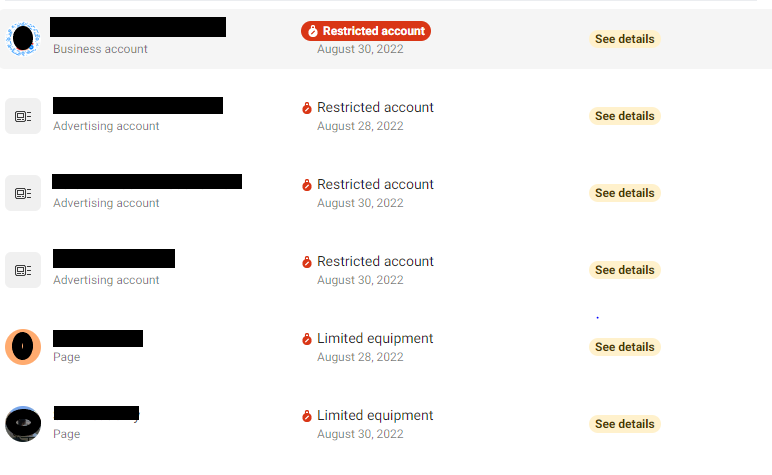Screen dimensions: 772x475
Task: Click the orange Page avatar thumbnail
Action: (23, 347)
